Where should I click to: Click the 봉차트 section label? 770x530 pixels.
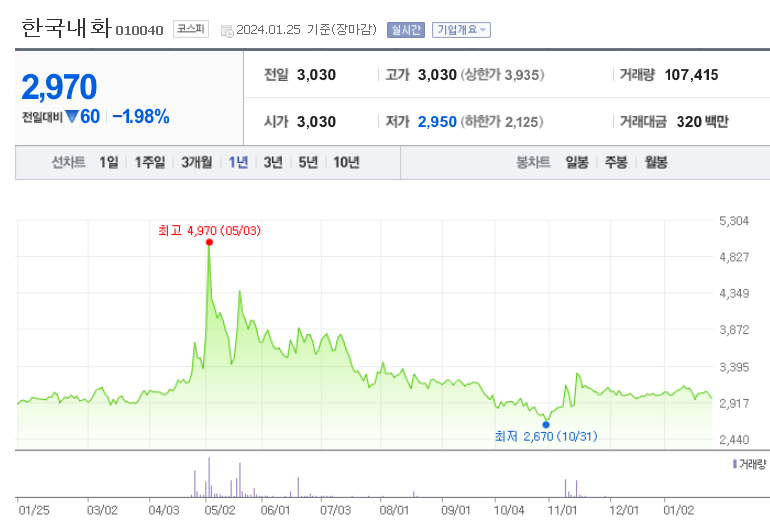[533, 162]
